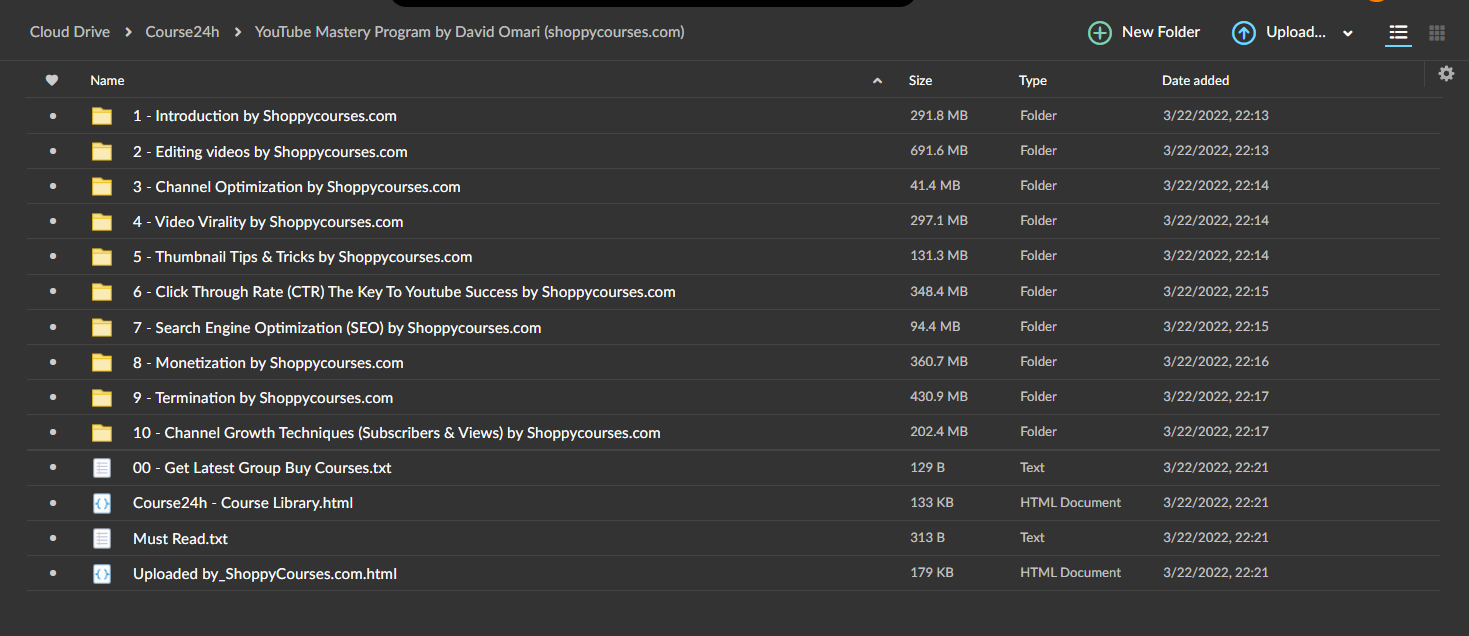Toggle favorite dot for 1 - Introduction folder
1469x636 pixels.
pyautogui.click(x=53, y=116)
